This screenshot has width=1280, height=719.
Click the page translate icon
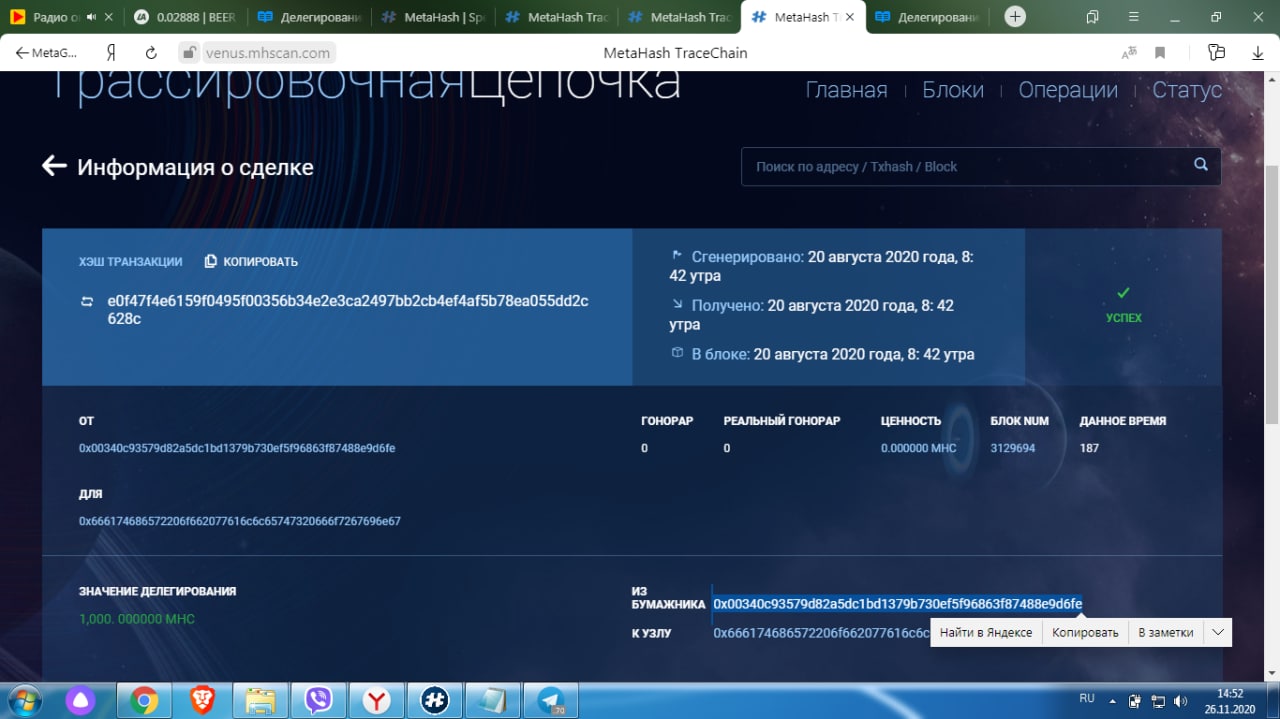pyautogui.click(x=1130, y=53)
